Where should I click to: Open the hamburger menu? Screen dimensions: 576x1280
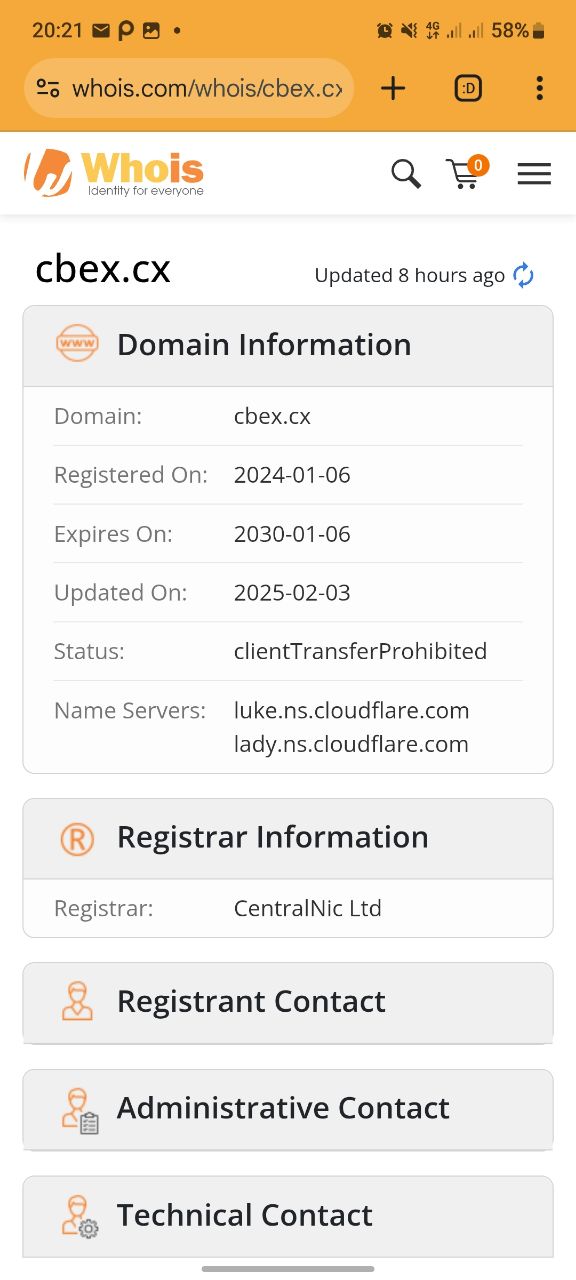point(534,174)
